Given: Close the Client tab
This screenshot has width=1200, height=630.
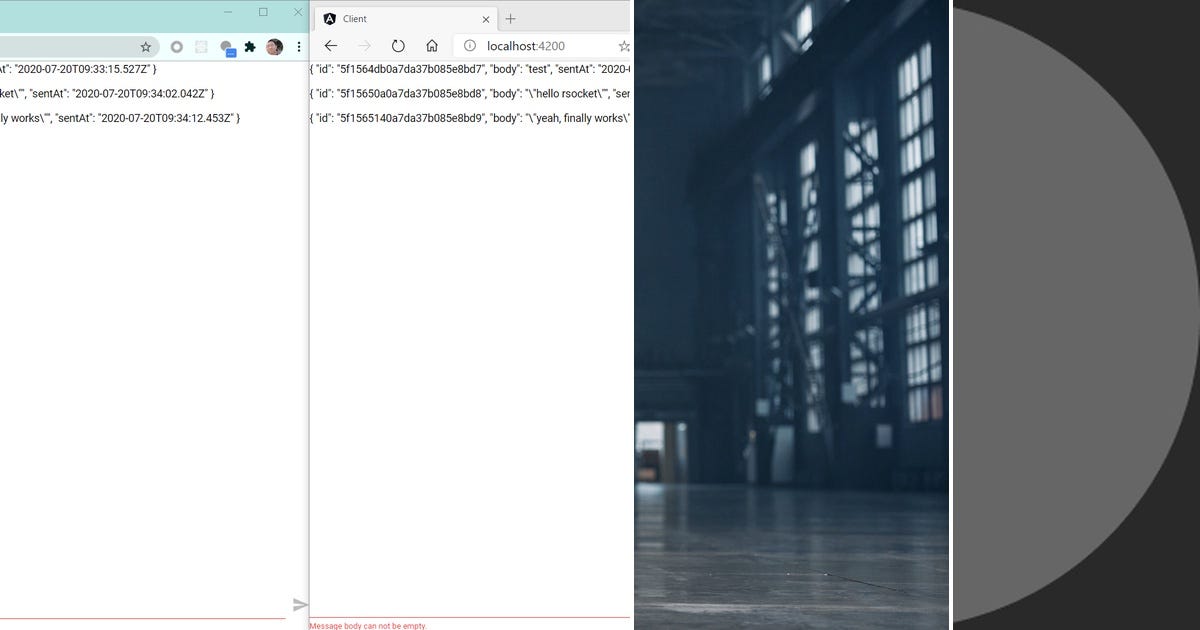Looking at the screenshot, I should (x=486, y=18).
